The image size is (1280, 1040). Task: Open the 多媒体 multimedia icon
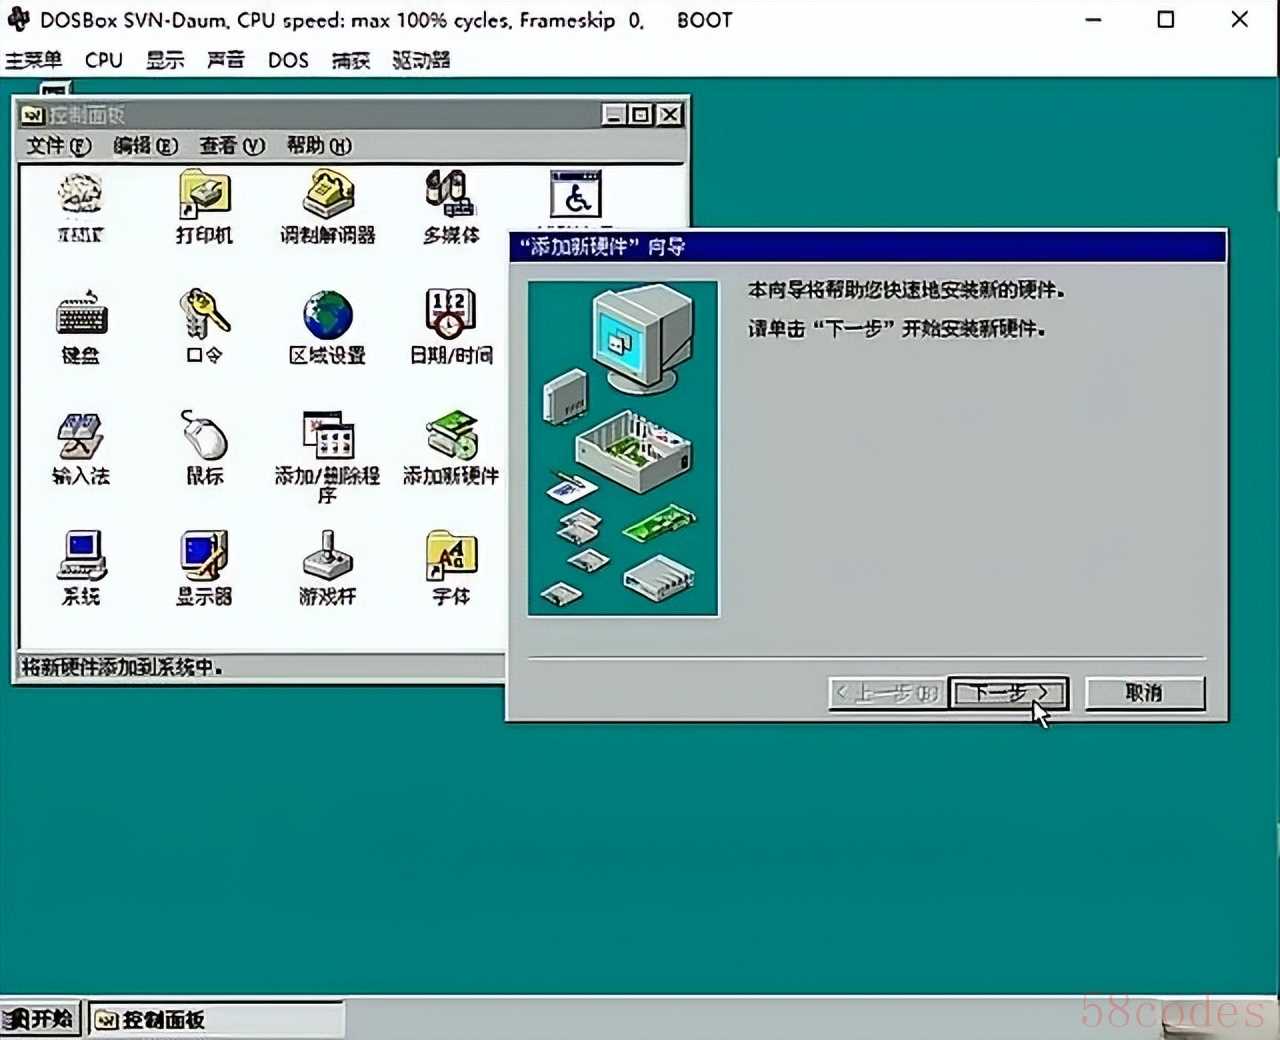click(x=450, y=206)
